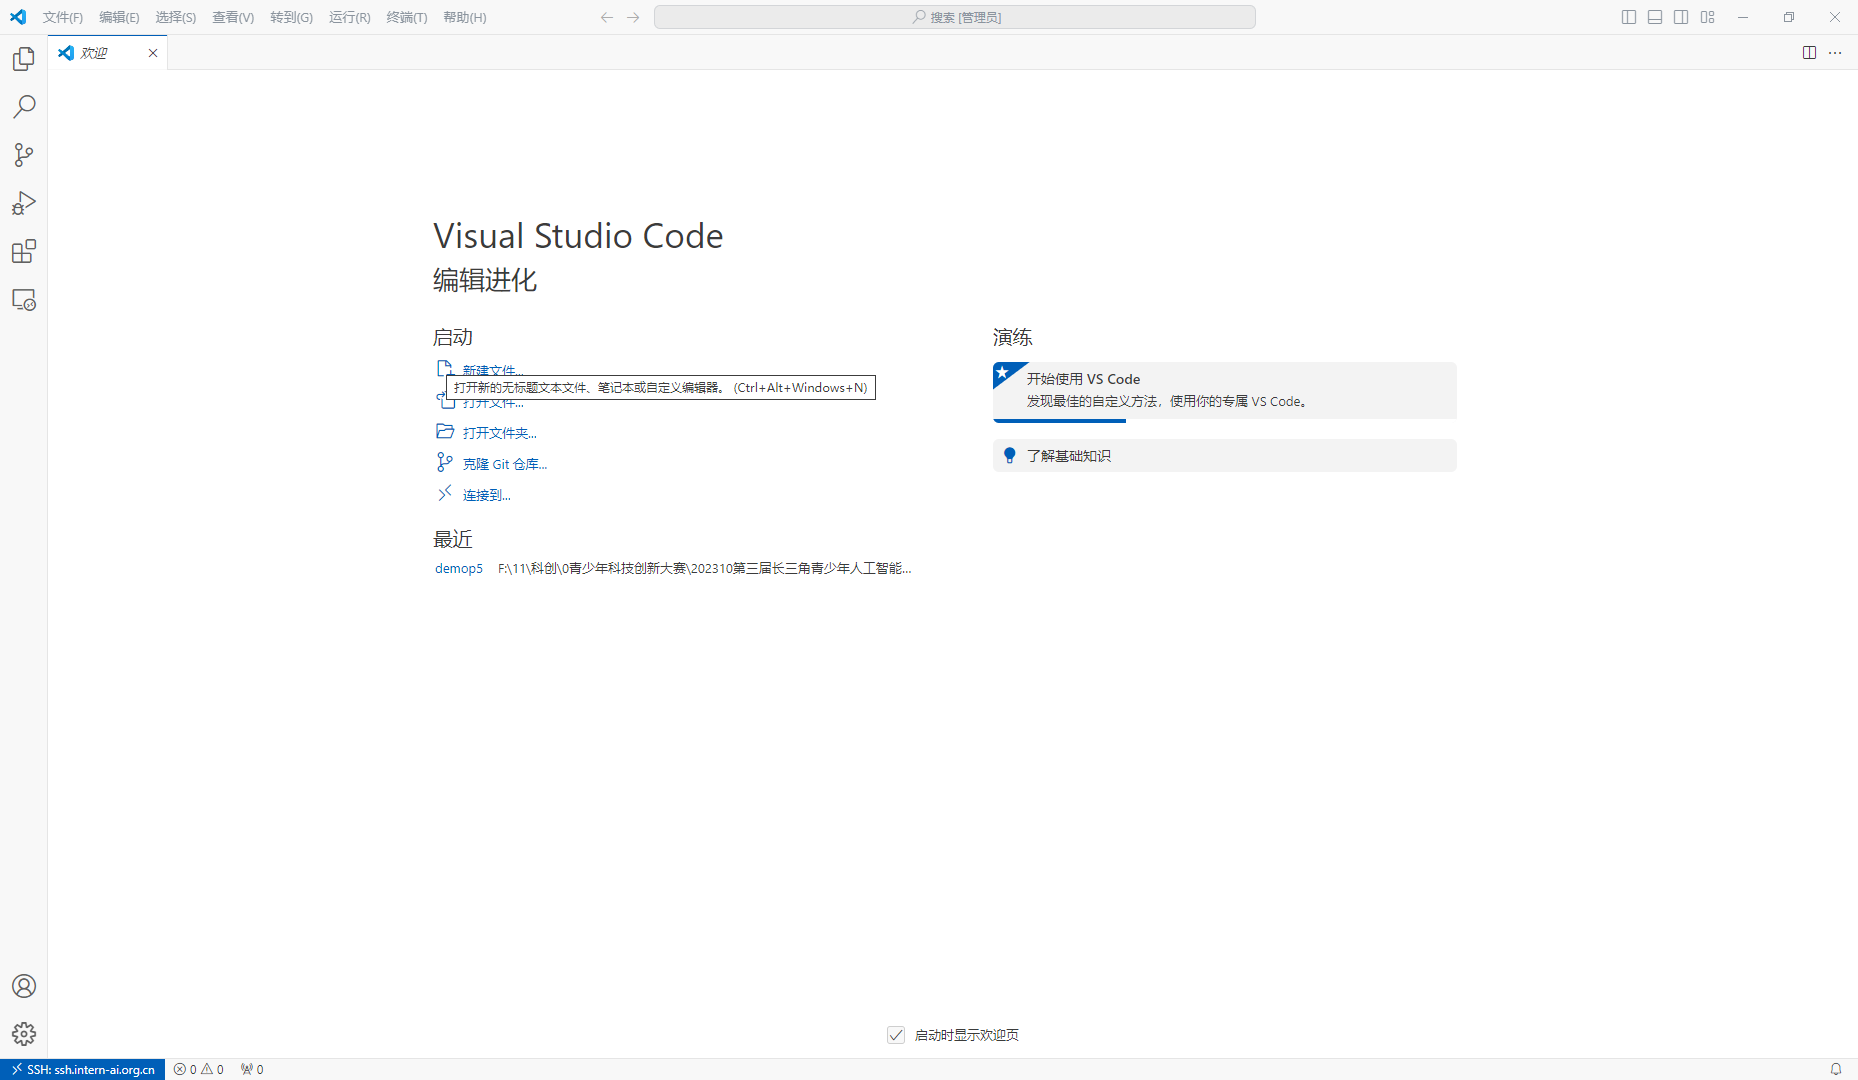This screenshot has height=1080, width=1858.
Task: Click the 演练 section heading
Action: [1013, 337]
